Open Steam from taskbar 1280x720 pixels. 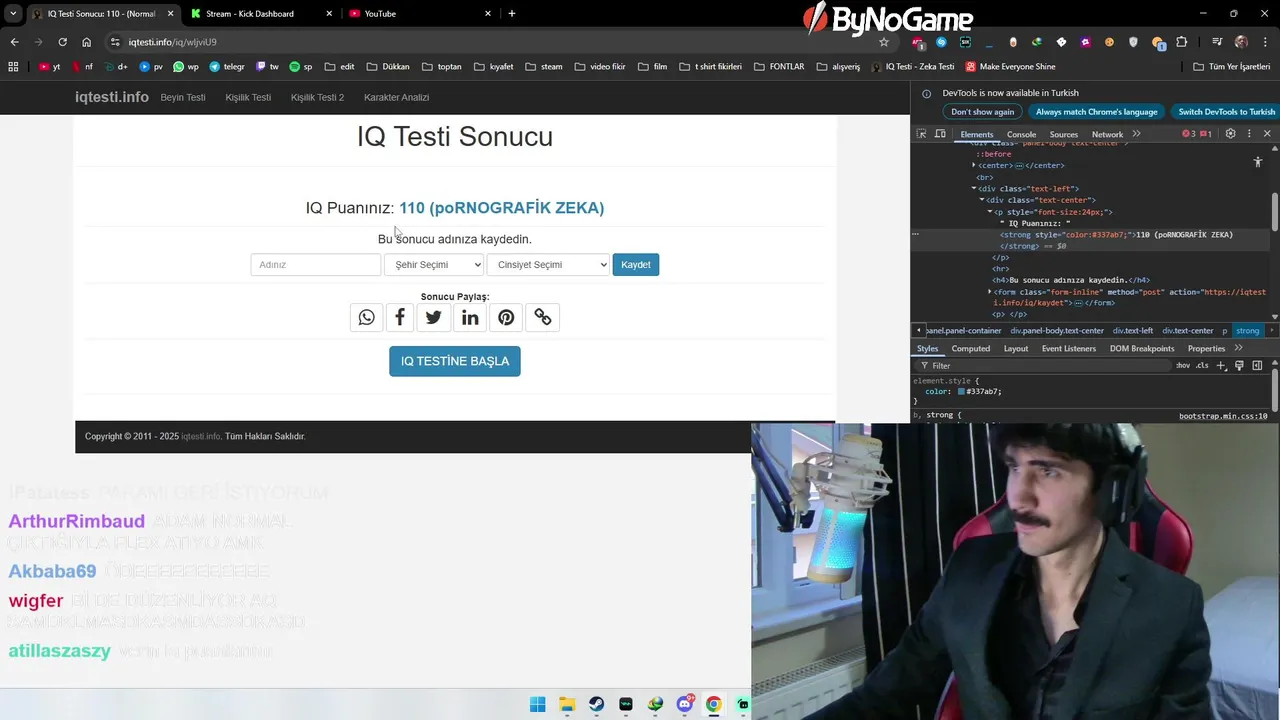tap(596, 704)
